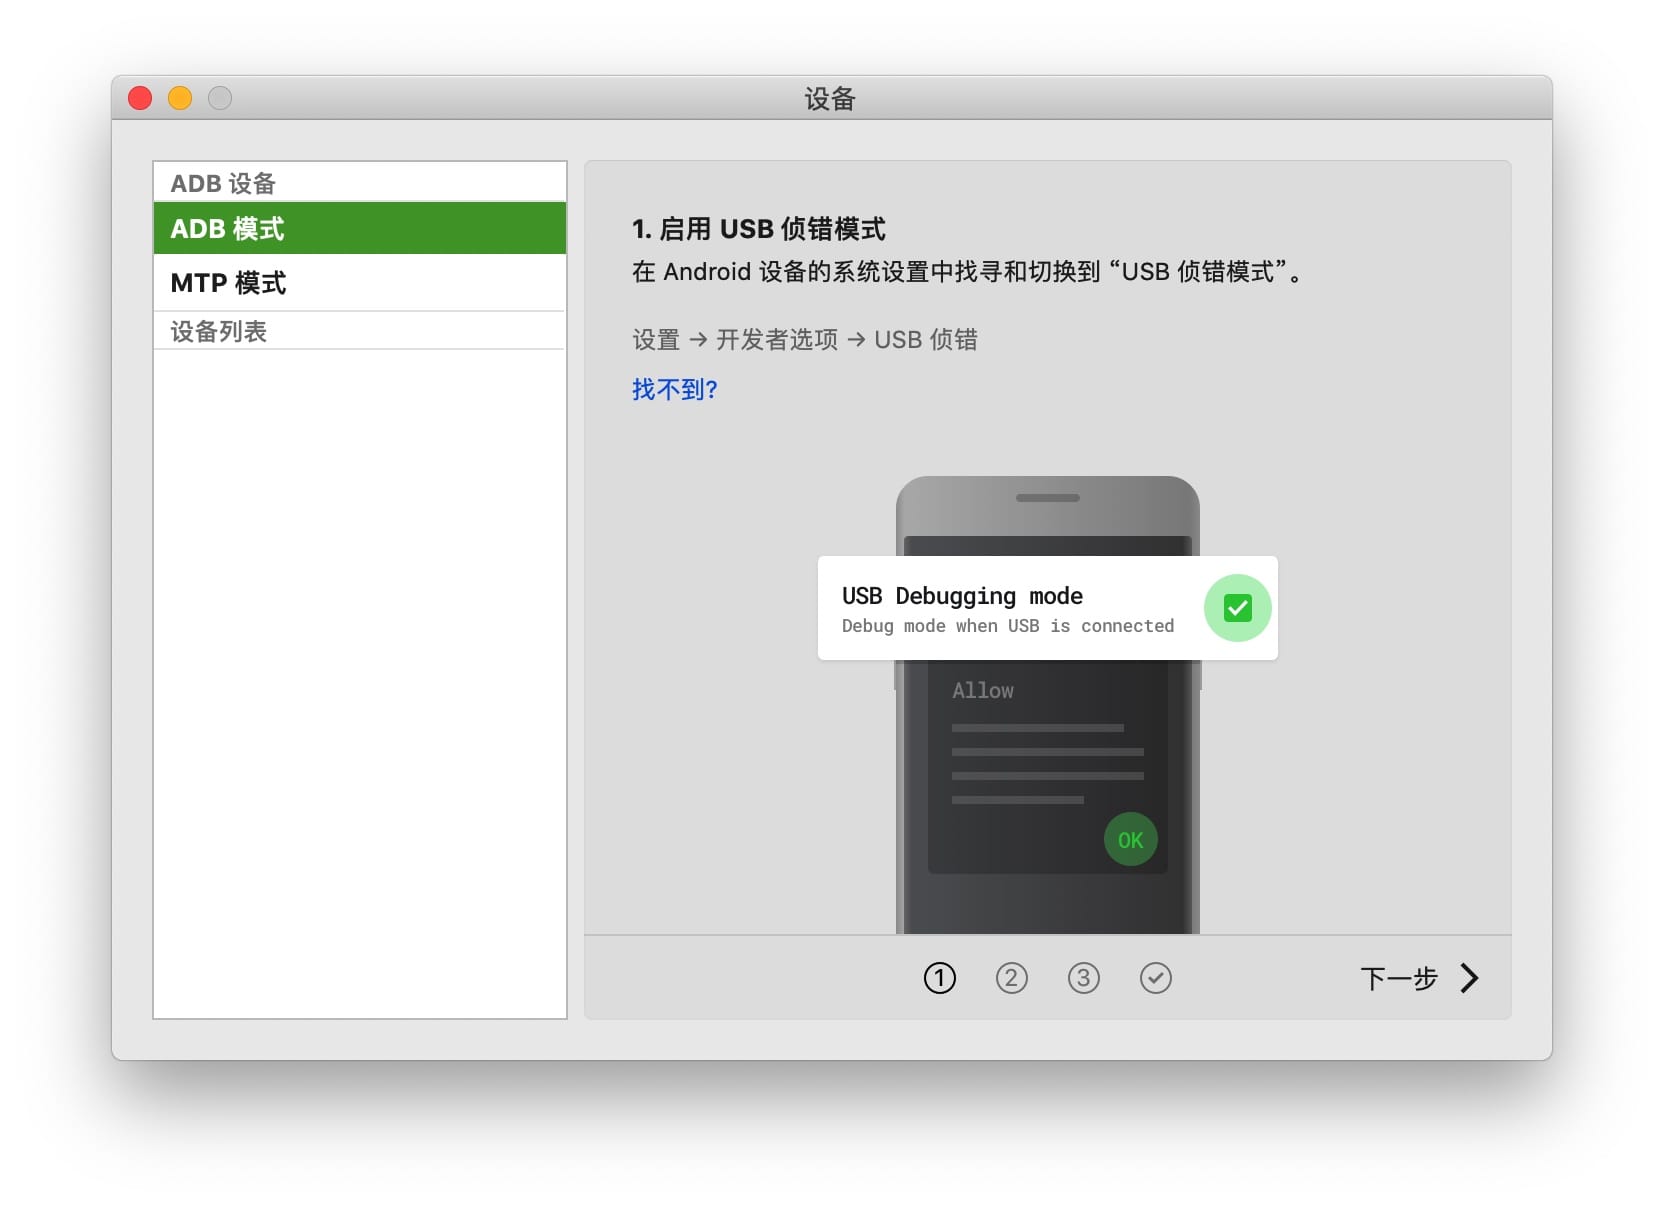Go to step 1 circle indicator
This screenshot has width=1664, height=1208.
tap(940, 978)
